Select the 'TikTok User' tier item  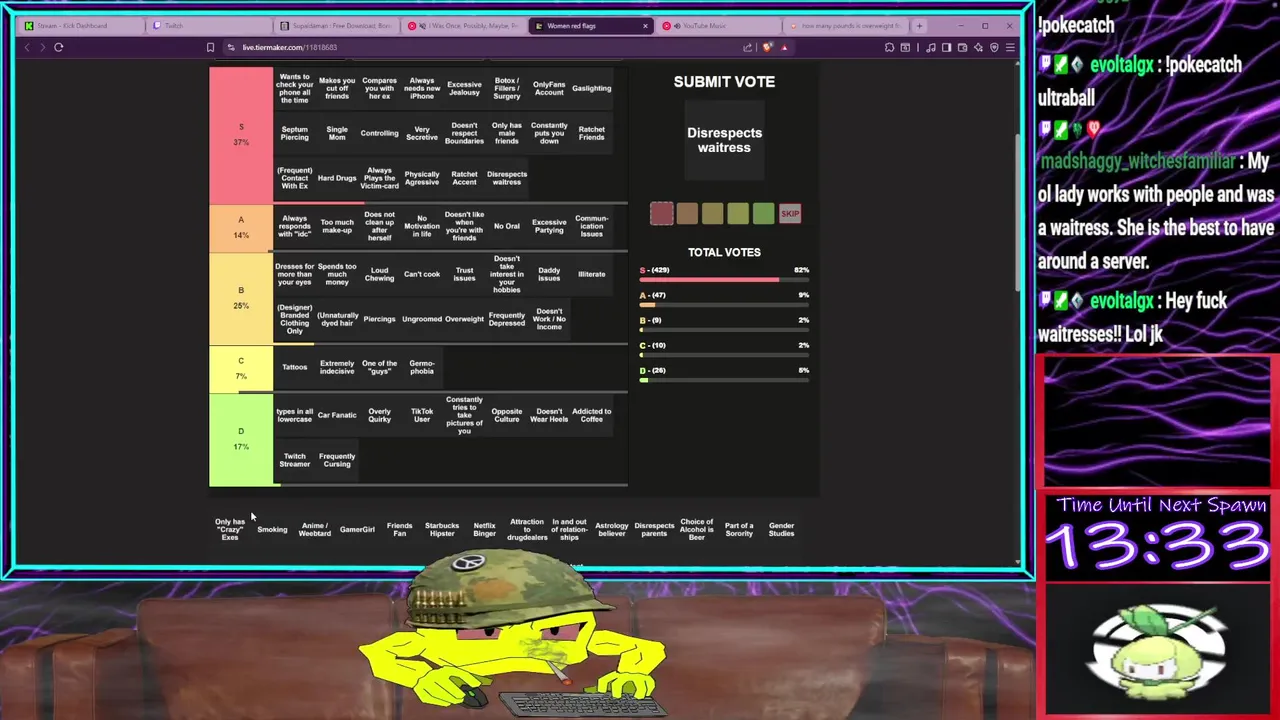tap(422, 415)
